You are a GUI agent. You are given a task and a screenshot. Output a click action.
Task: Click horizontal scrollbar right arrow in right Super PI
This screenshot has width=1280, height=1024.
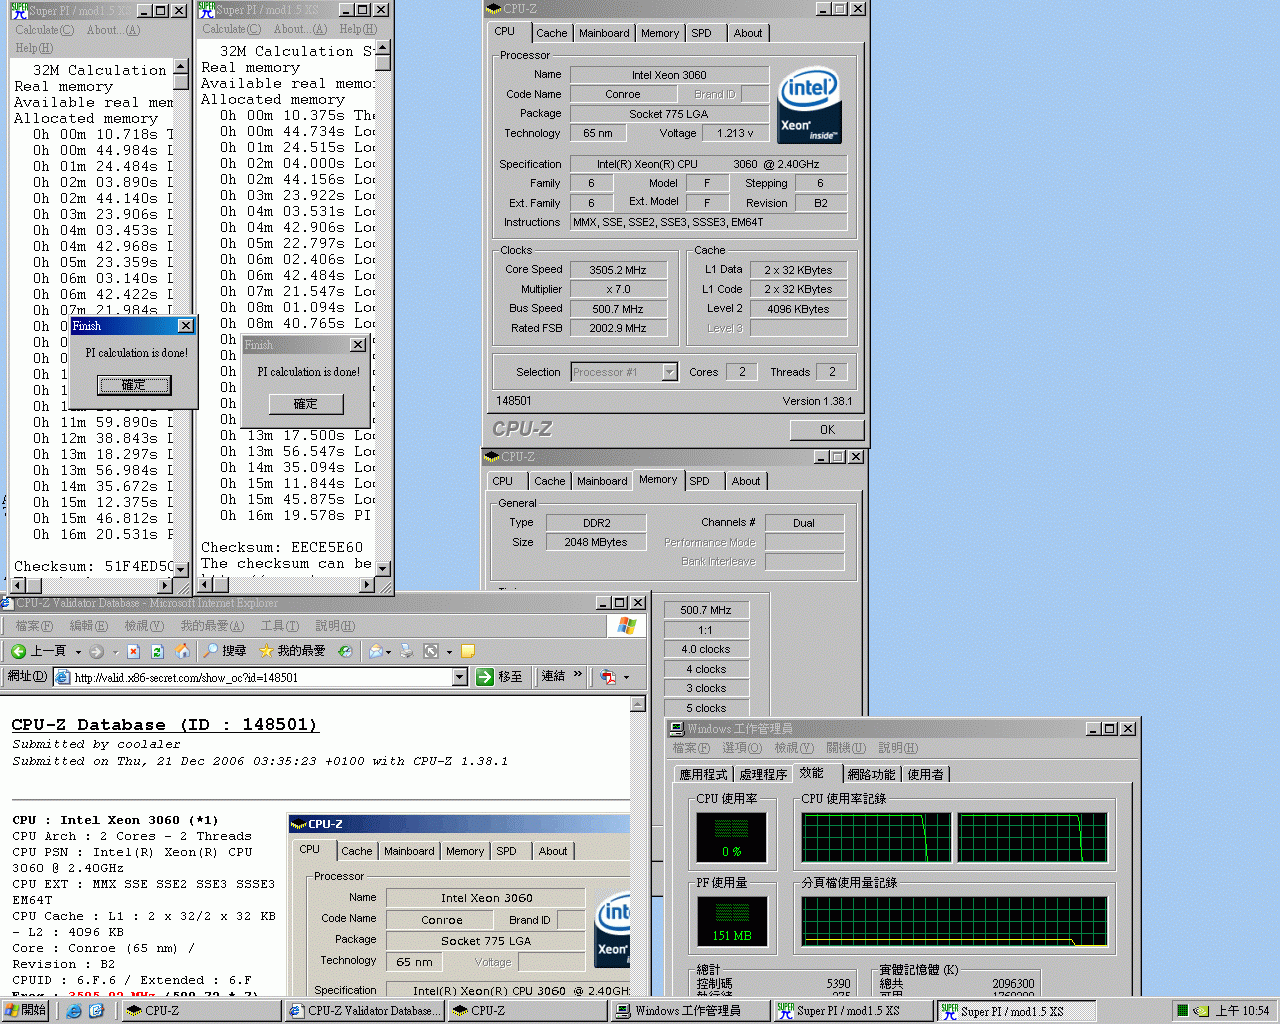367,584
